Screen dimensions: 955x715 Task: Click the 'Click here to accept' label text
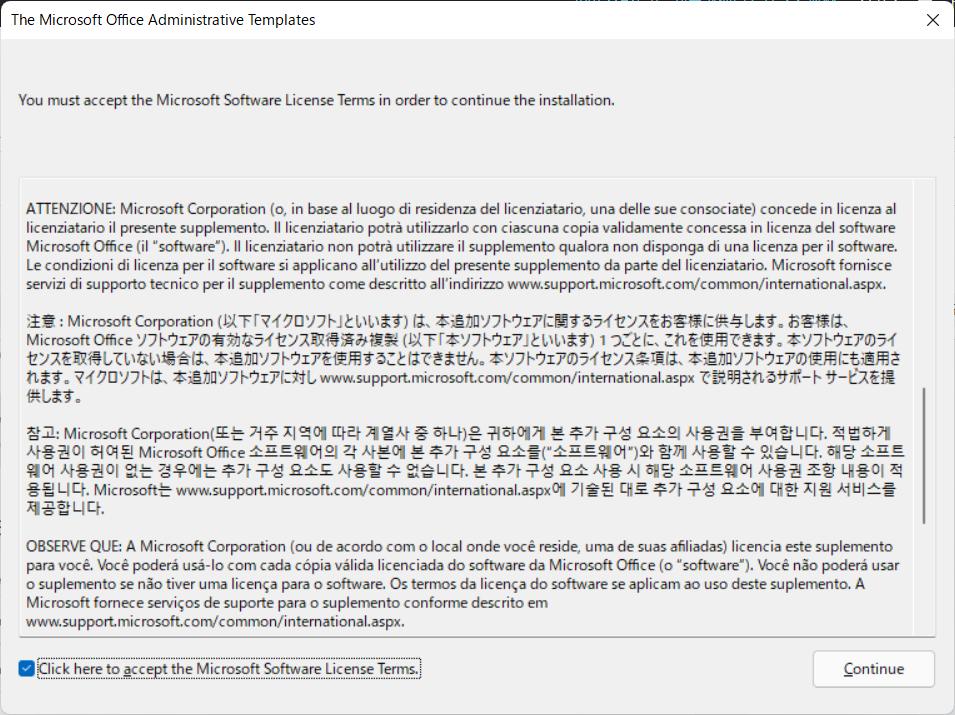coord(228,669)
